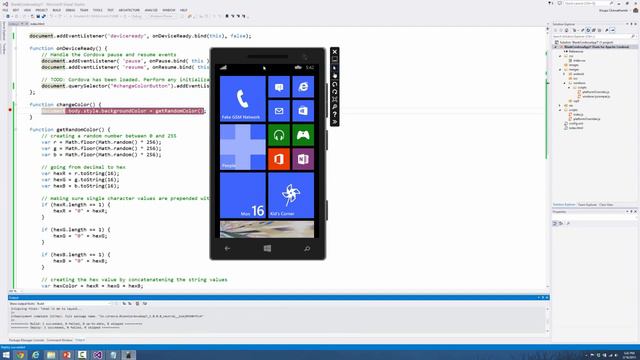Screen dimensions: 640x360
Task: Switch to Visual Studio on the taskbar
Action: click(x=98, y=355)
